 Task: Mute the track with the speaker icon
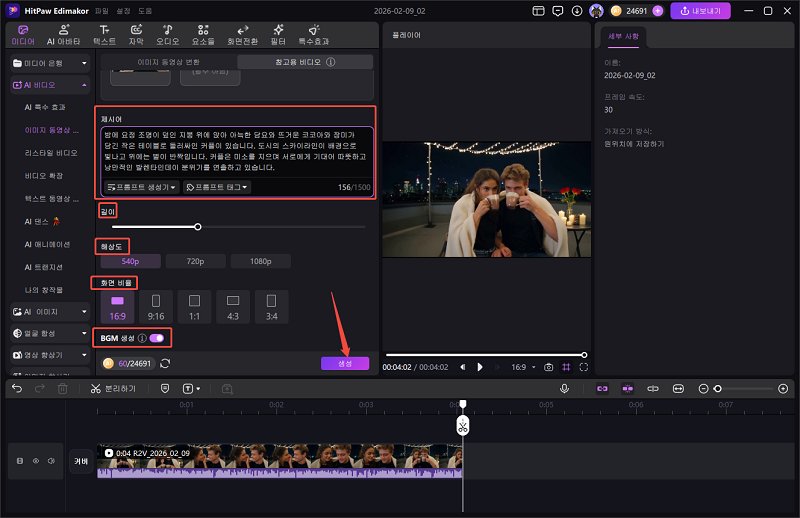[x=52, y=461]
